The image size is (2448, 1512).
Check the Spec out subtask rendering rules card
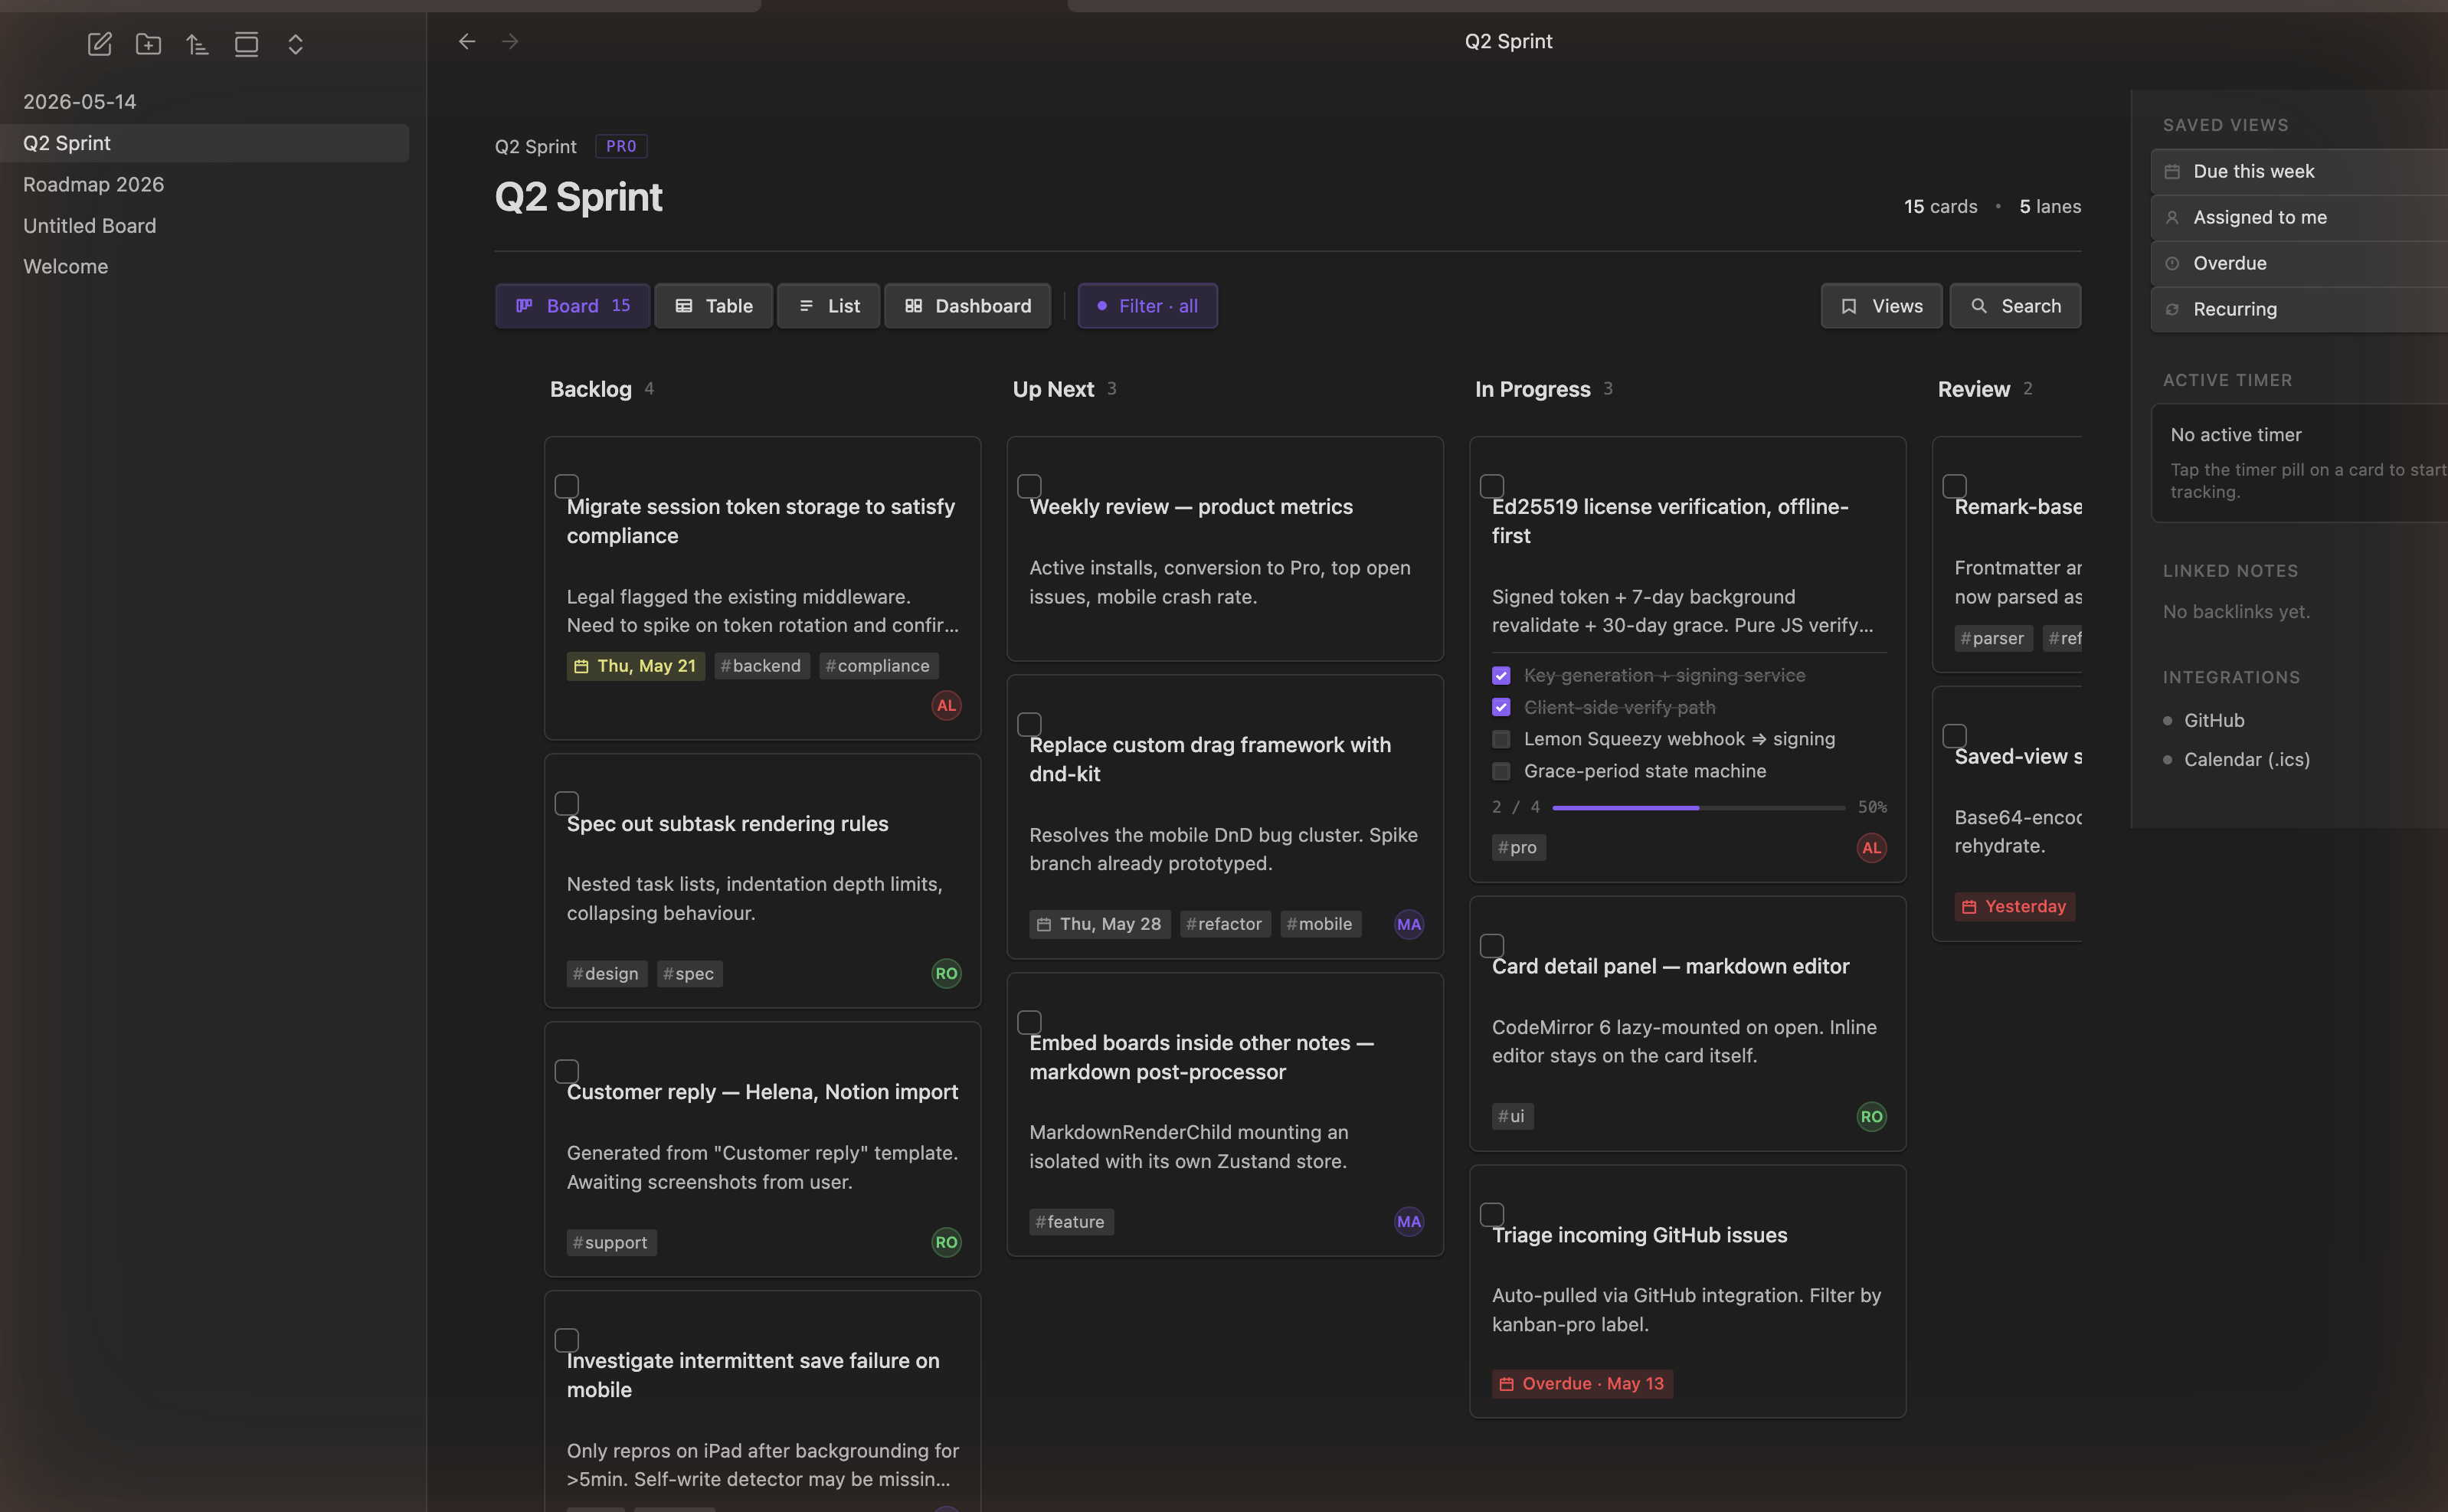pos(567,803)
